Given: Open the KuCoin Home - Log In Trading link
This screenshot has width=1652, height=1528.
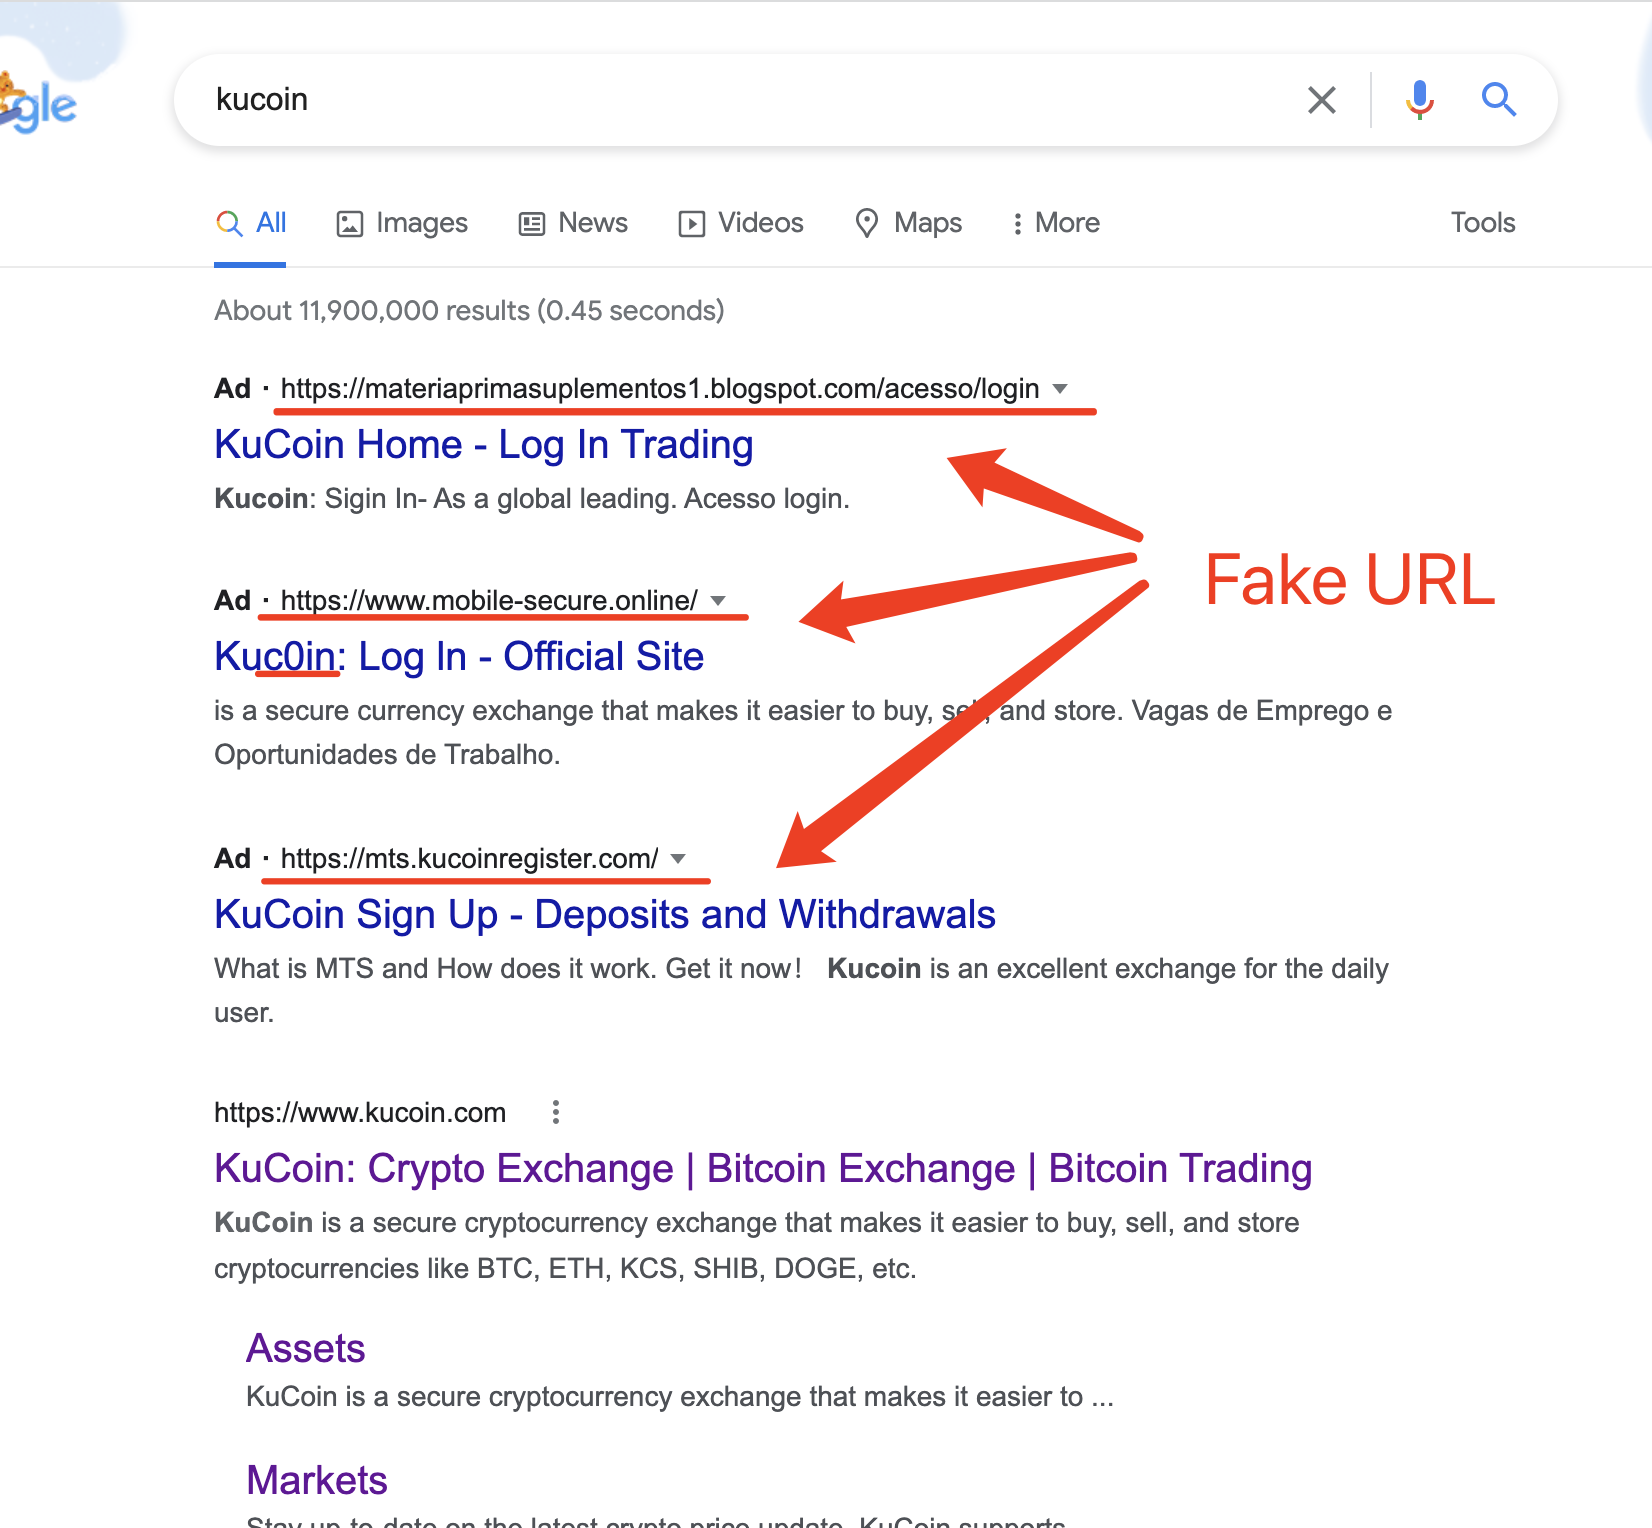Looking at the screenshot, I should point(484,445).
